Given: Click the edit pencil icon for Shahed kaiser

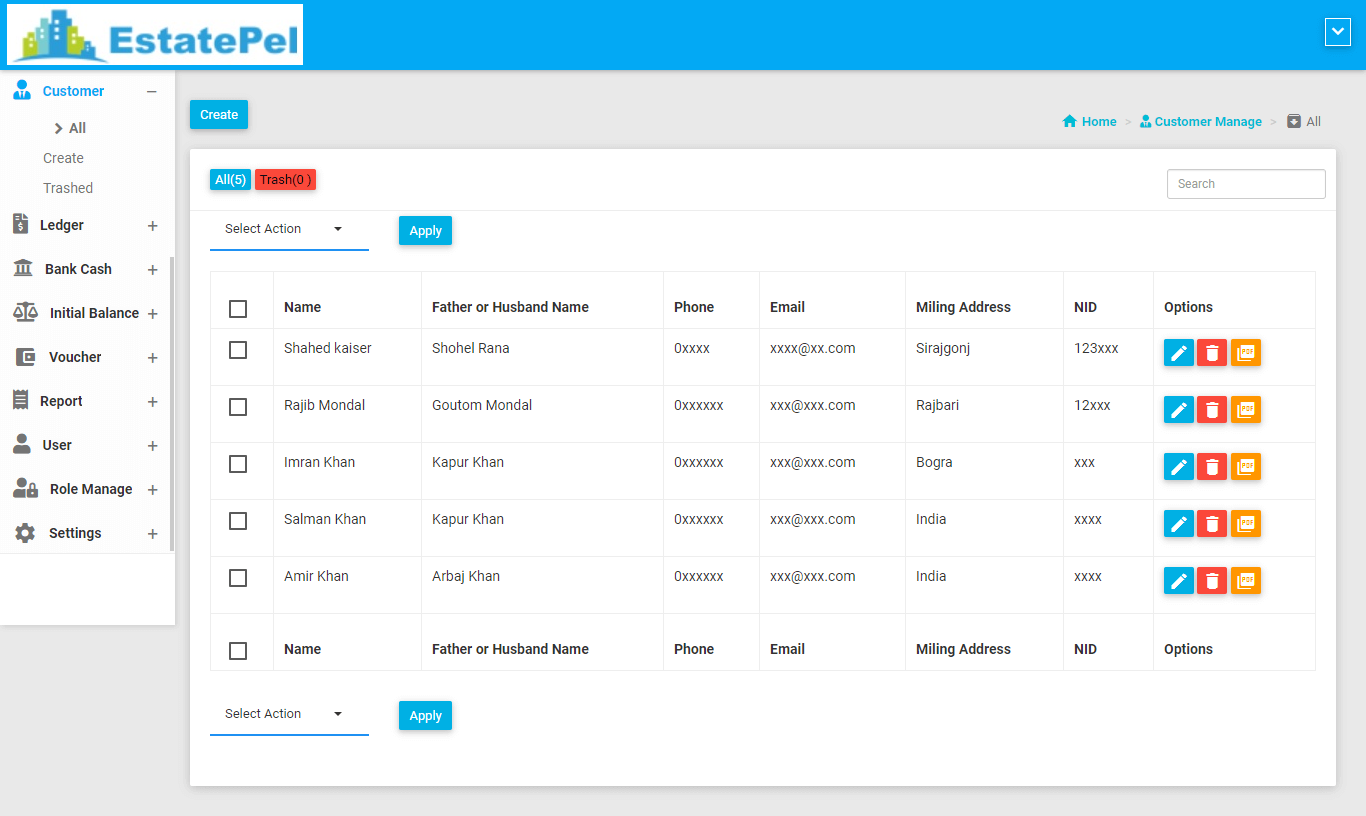Looking at the screenshot, I should 1178,353.
